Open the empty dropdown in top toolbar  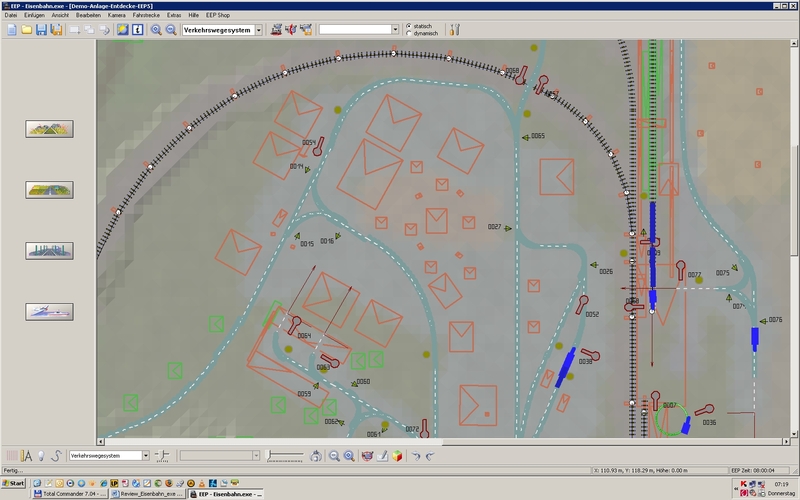click(395, 30)
